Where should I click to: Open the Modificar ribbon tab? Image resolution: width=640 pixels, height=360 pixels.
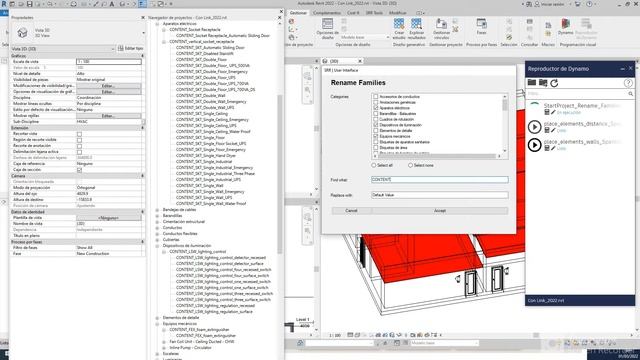(398, 13)
